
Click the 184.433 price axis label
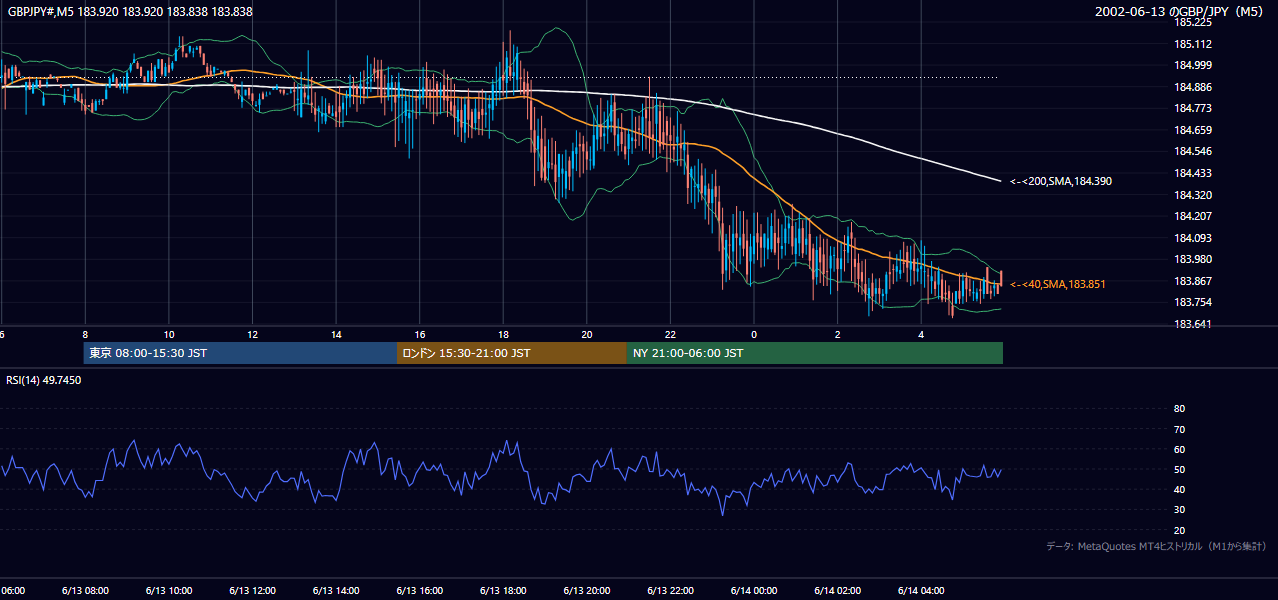coord(1193,173)
